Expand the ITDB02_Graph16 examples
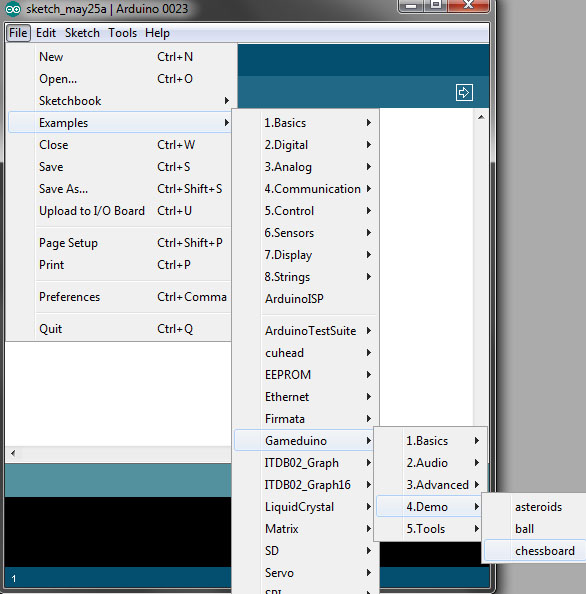Viewport: 586px width, 594px height. click(304, 485)
